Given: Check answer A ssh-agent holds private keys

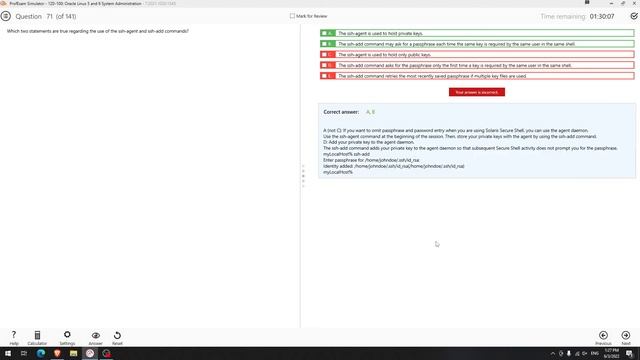Looking at the screenshot, I should [324, 33].
